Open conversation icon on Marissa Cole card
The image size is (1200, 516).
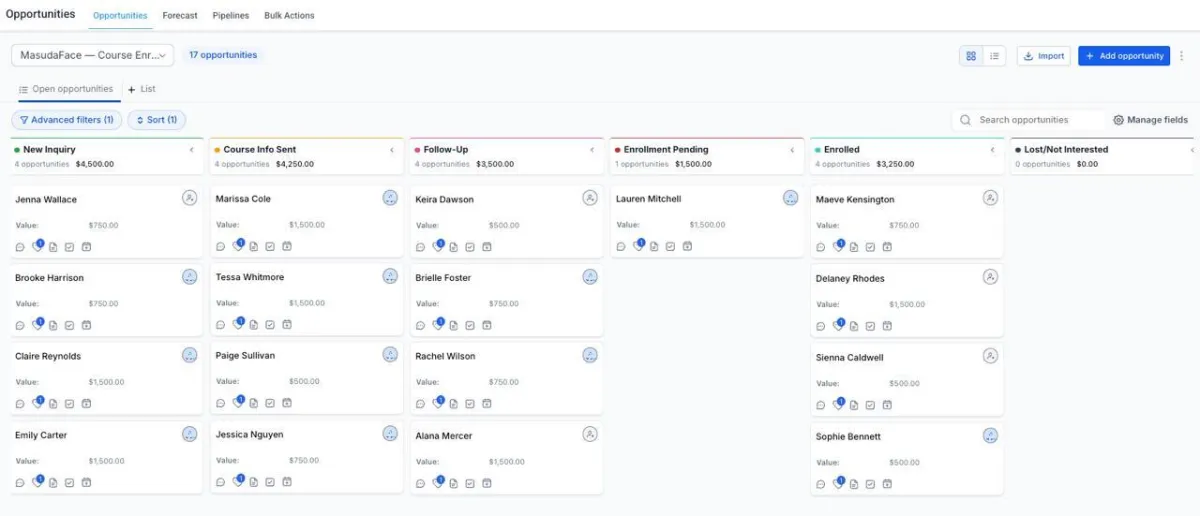(220, 246)
